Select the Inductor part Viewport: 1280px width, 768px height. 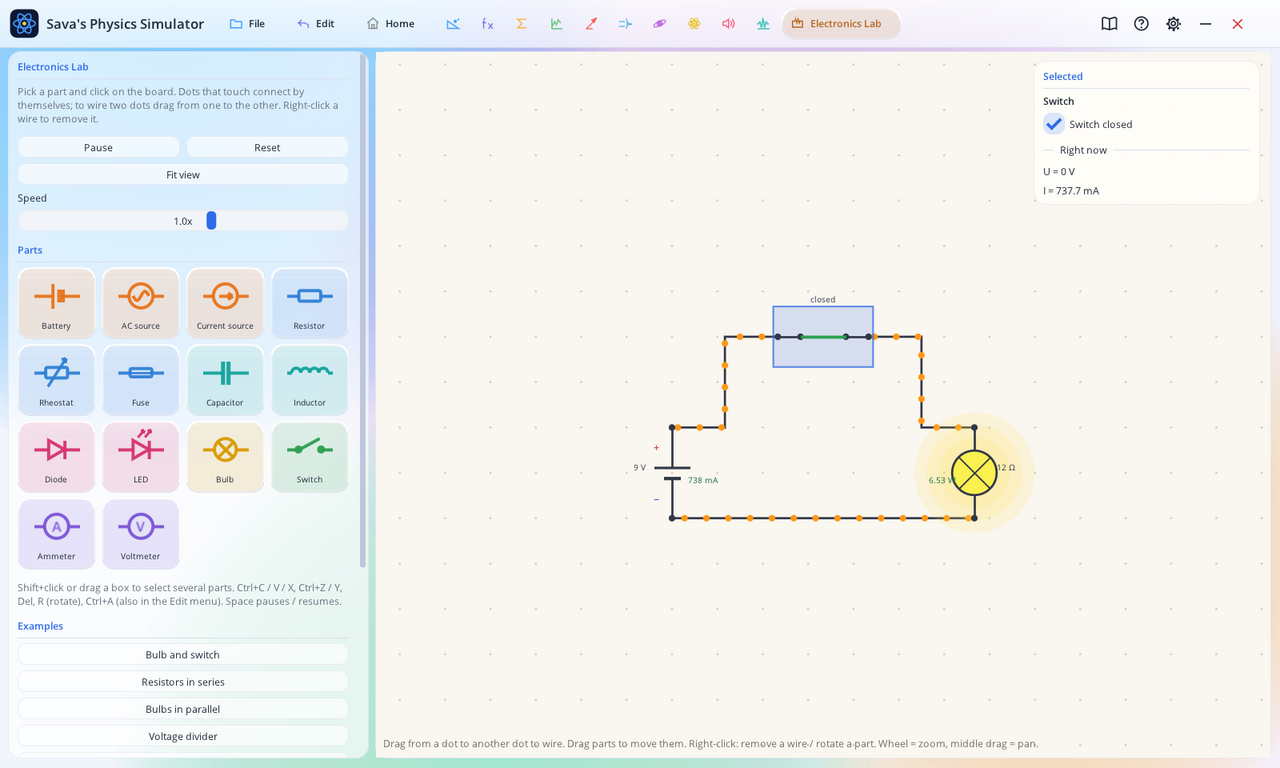pyautogui.click(x=310, y=380)
